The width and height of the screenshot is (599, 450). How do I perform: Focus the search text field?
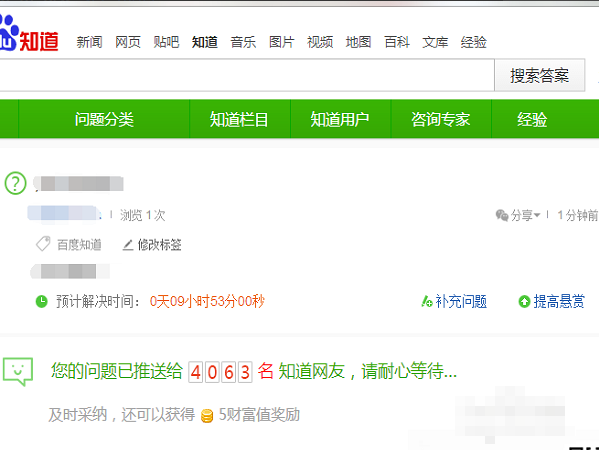coord(247,75)
